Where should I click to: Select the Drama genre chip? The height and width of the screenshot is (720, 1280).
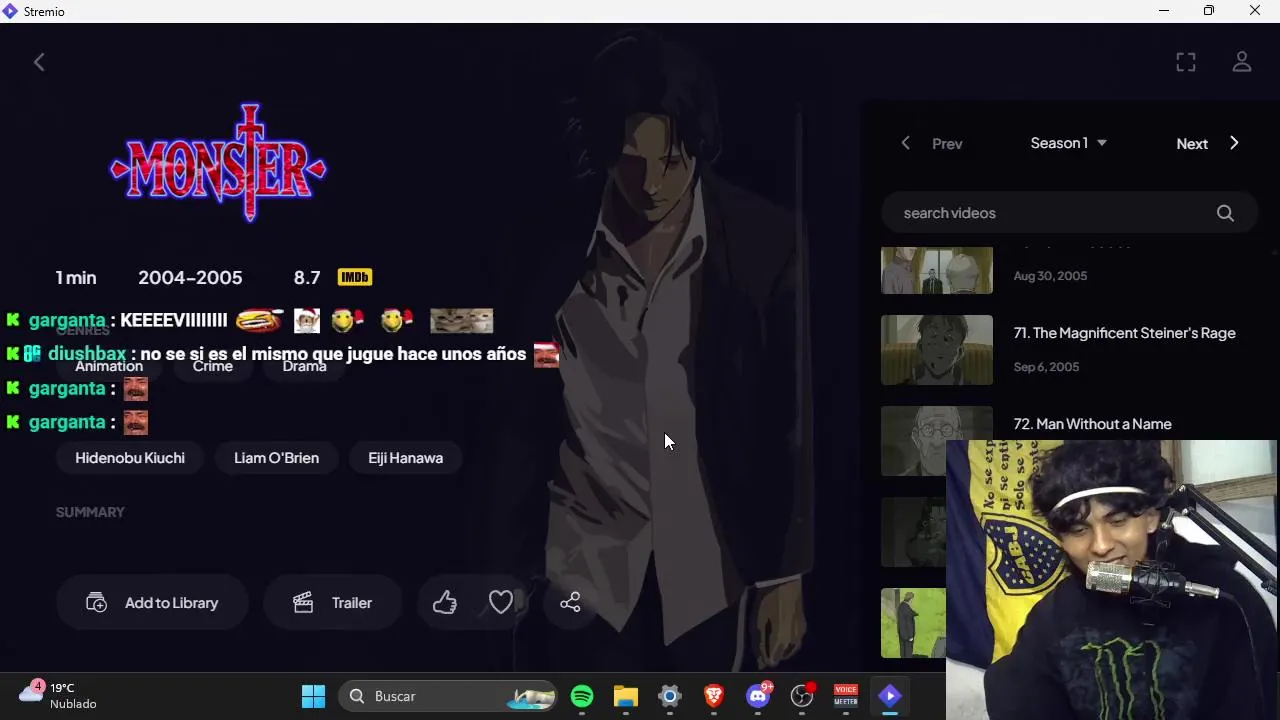coord(305,366)
